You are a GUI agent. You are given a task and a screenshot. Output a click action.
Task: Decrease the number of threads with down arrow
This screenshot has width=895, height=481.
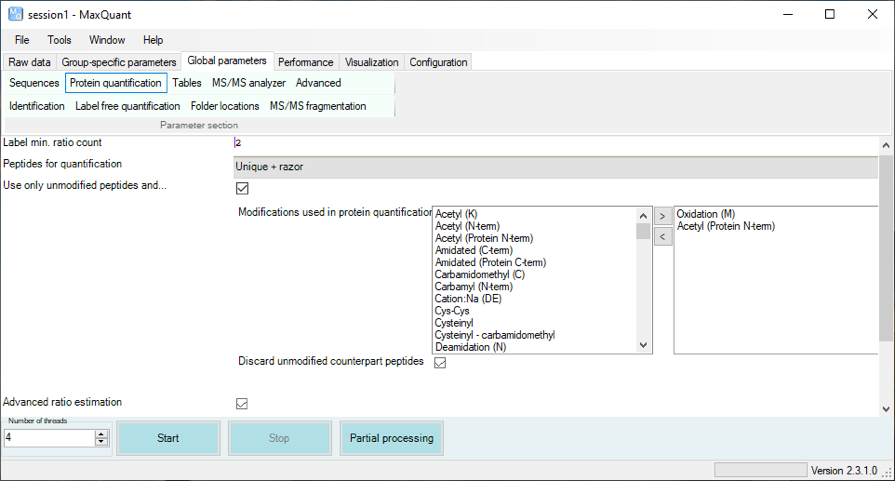coord(101,442)
